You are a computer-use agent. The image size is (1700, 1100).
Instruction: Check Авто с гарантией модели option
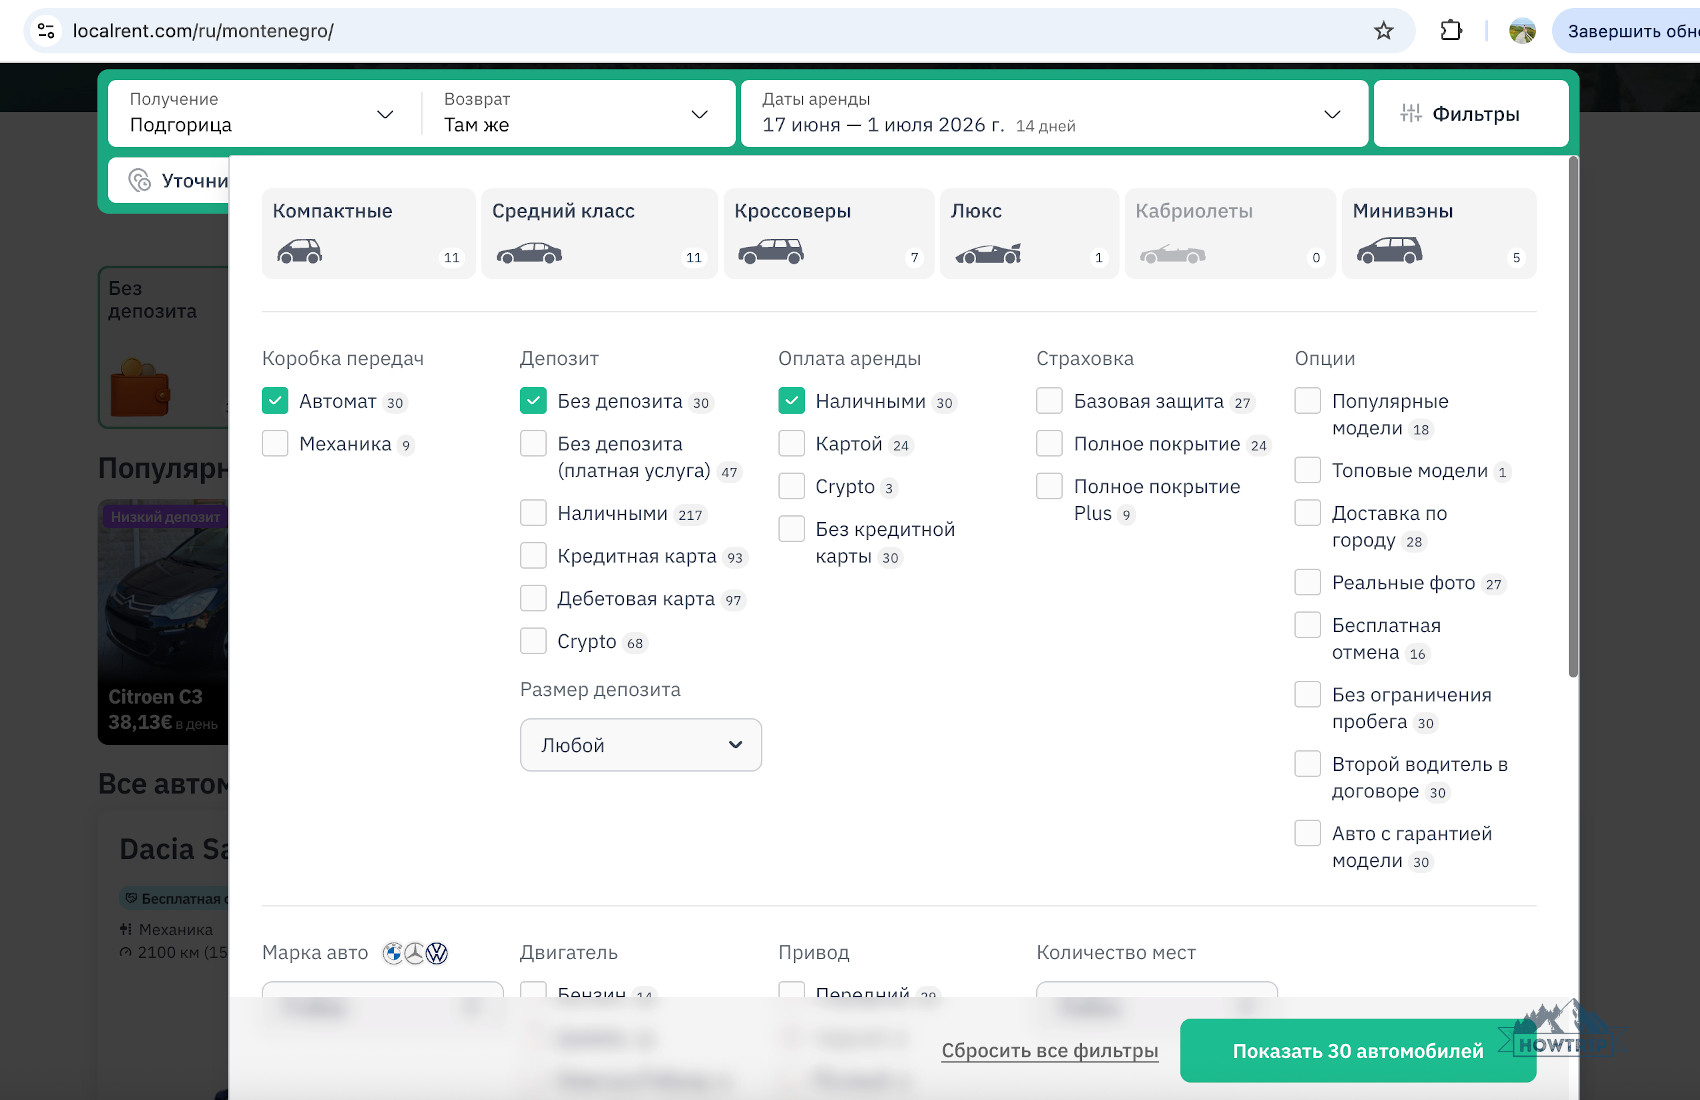[1307, 833]
